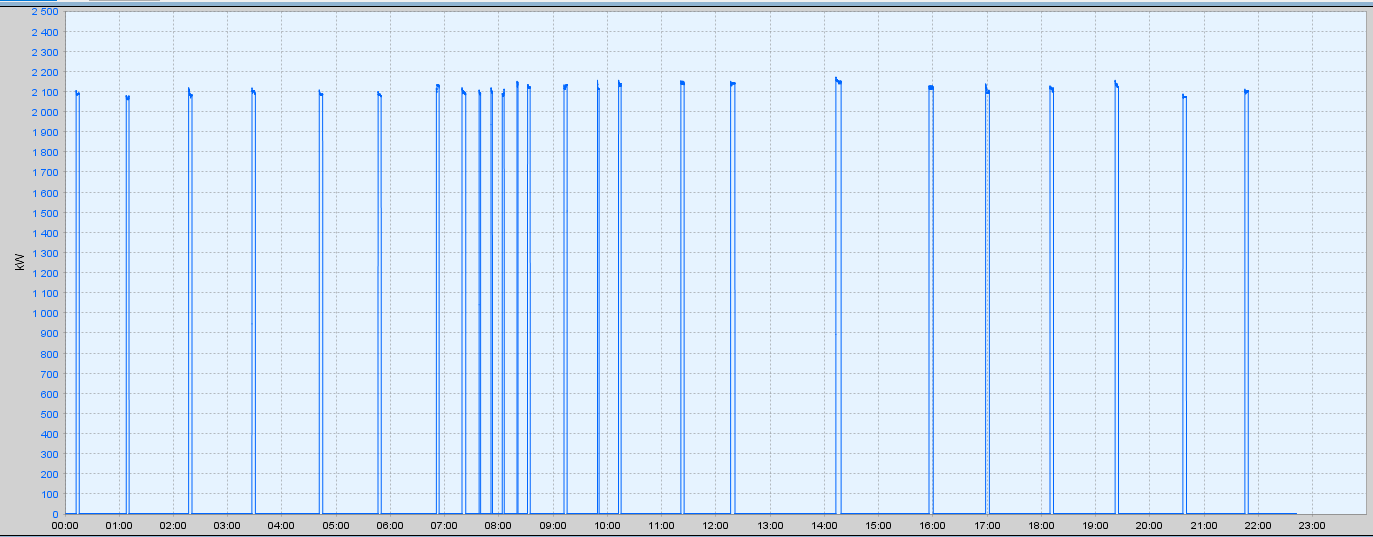Click the 1 200 y-axis value
This screenshot has width=1373, height=537.
(x=45, y=273)
